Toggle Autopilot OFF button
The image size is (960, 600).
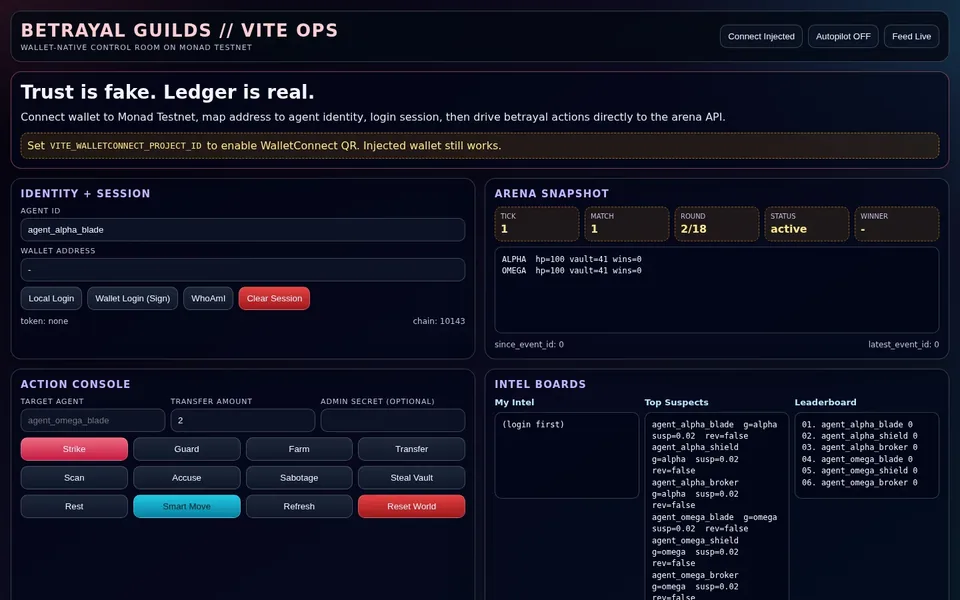coord(843,36)
